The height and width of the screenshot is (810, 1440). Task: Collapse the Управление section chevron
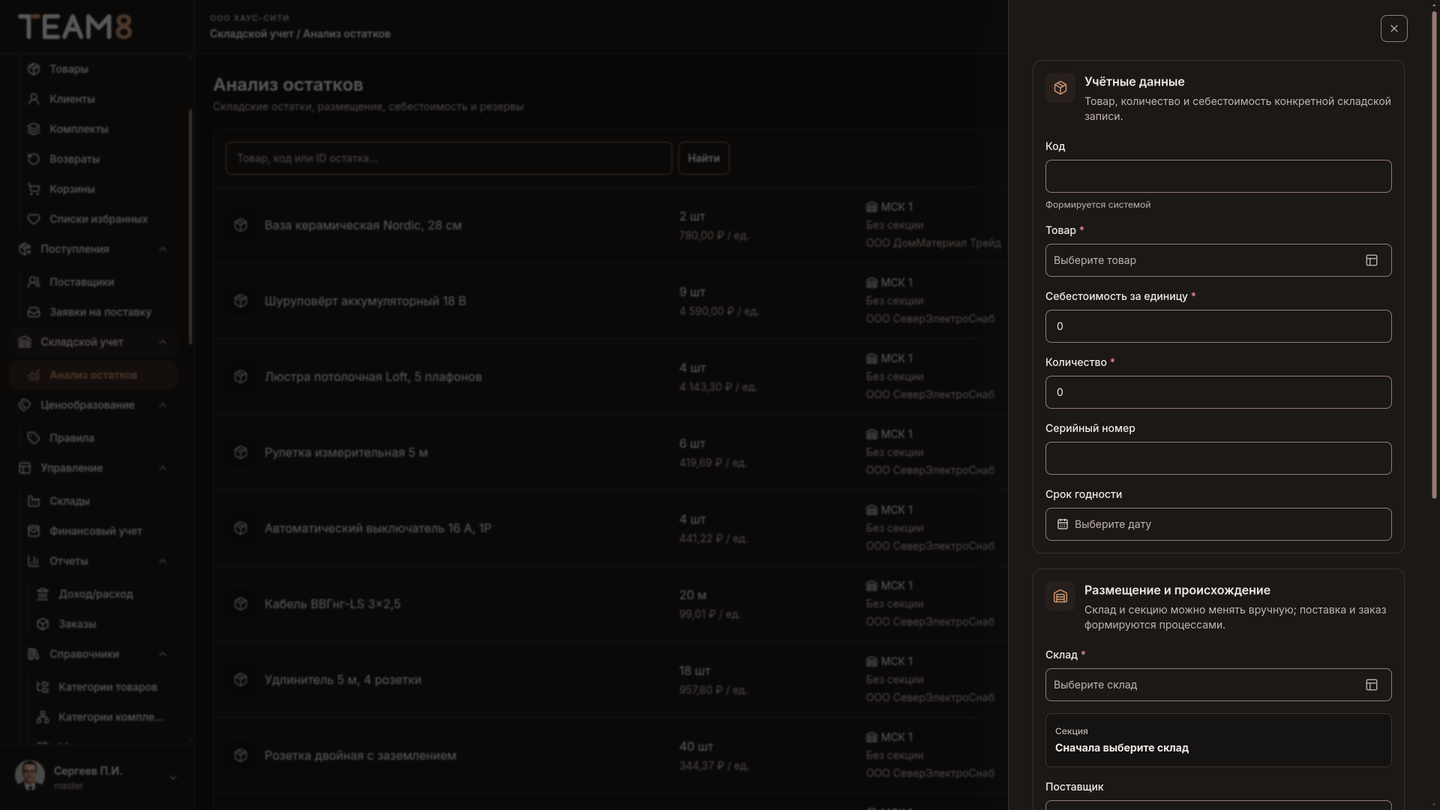tap(162, 468)
